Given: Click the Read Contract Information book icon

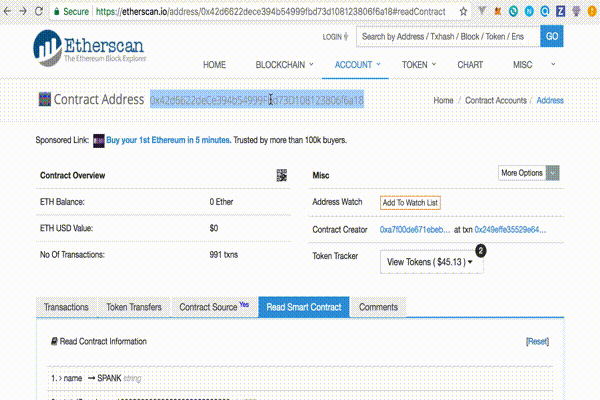Looking at the screenshot, I should point(54,341).
